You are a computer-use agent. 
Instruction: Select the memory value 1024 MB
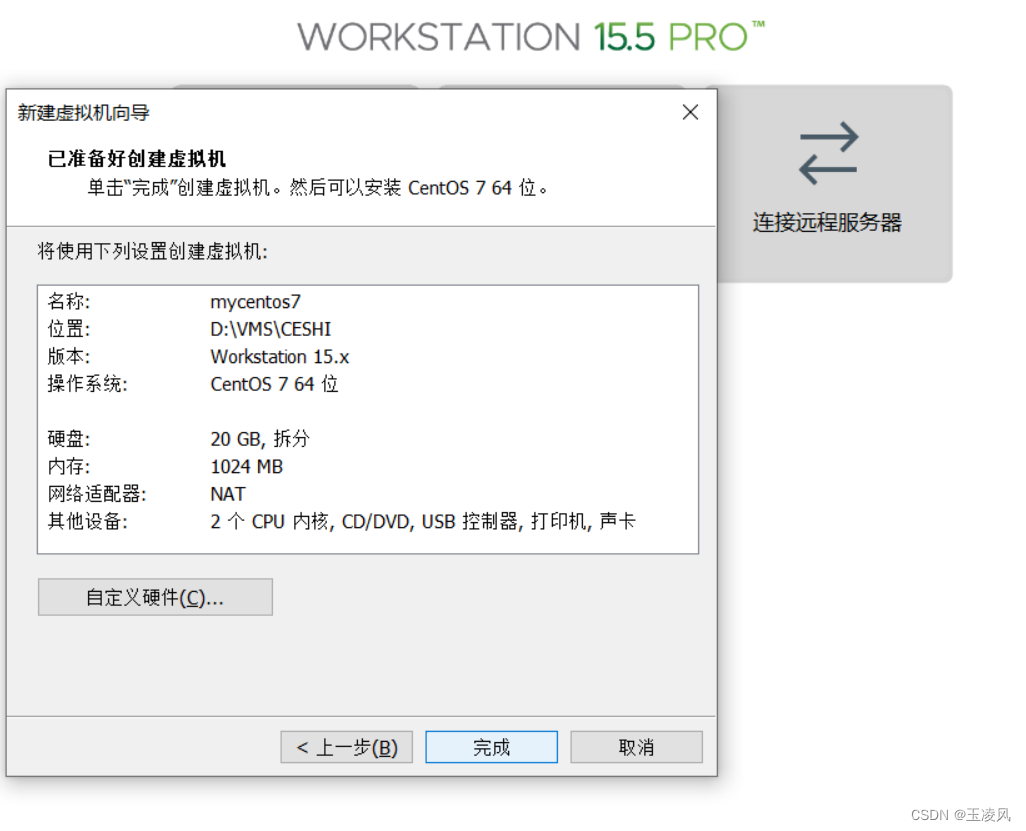click(x=247, y=467)
